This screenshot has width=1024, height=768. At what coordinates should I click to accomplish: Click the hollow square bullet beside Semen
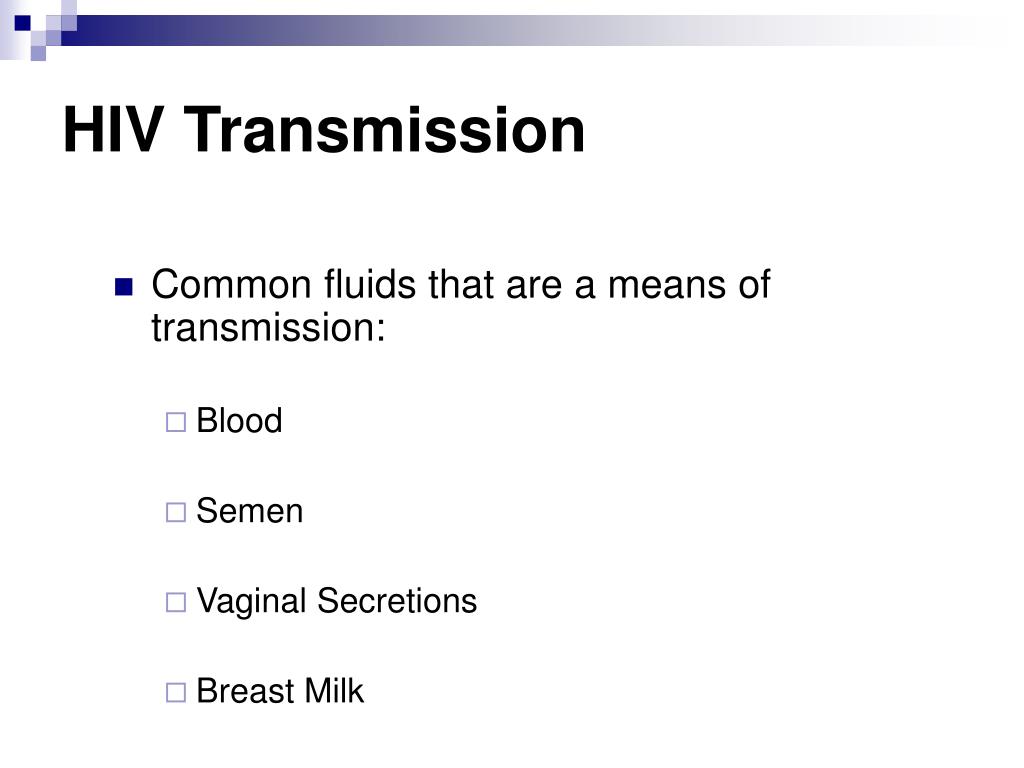click(x=176, y=512)
